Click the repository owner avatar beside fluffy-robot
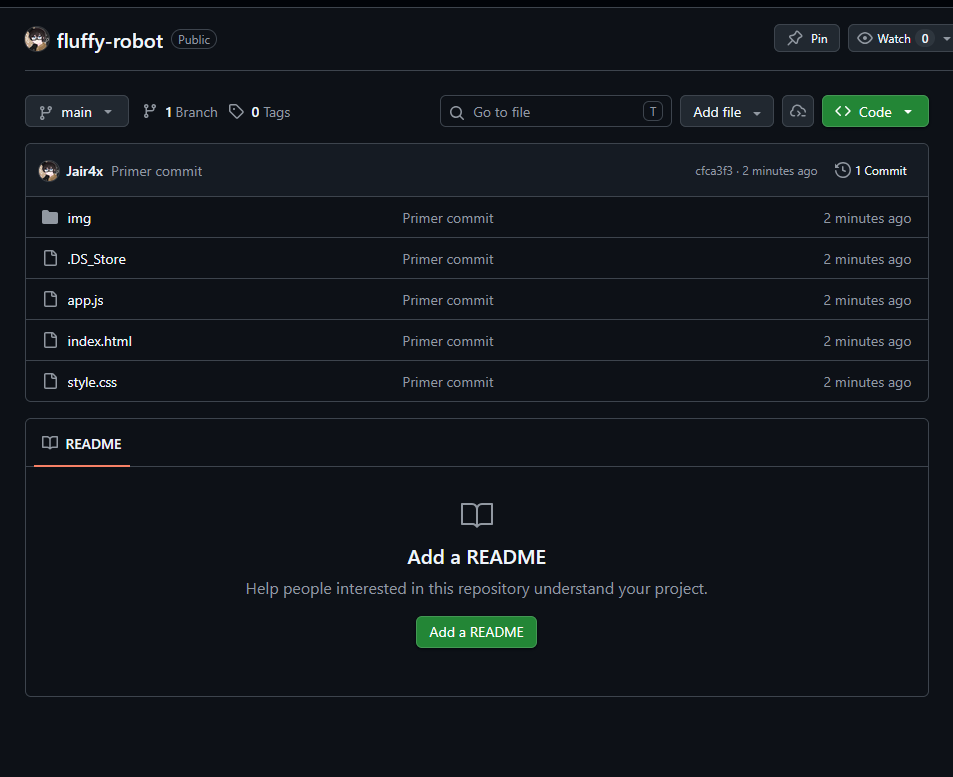Viewport: 953px width, 777px height. pyautogui.click(x=37, y=40)
